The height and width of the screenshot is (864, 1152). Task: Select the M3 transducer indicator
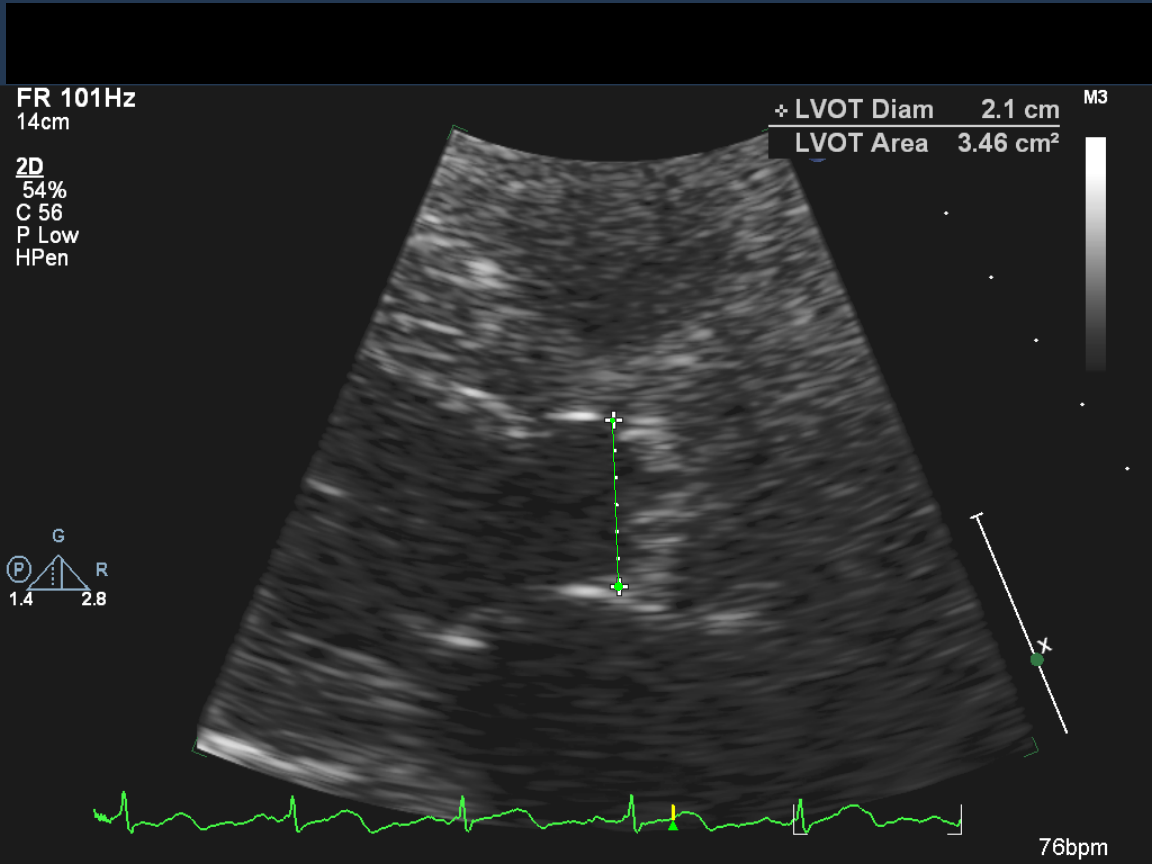[1095, 98]
